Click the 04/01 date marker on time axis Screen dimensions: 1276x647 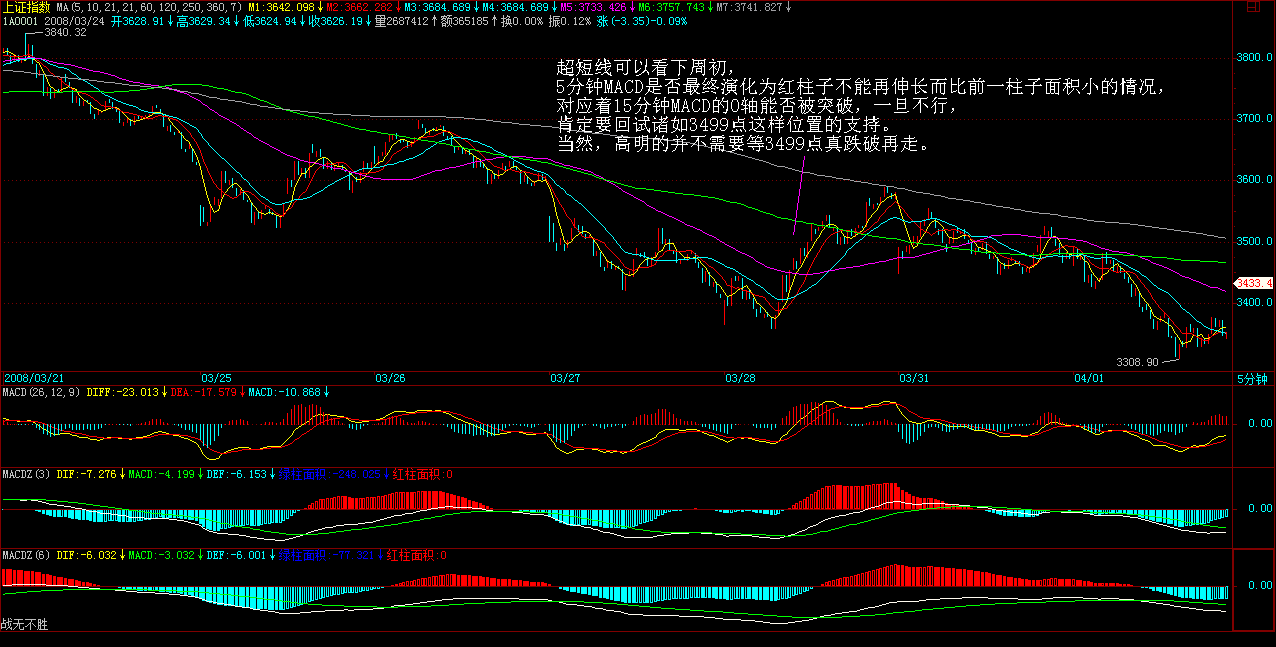[1088, 378]
